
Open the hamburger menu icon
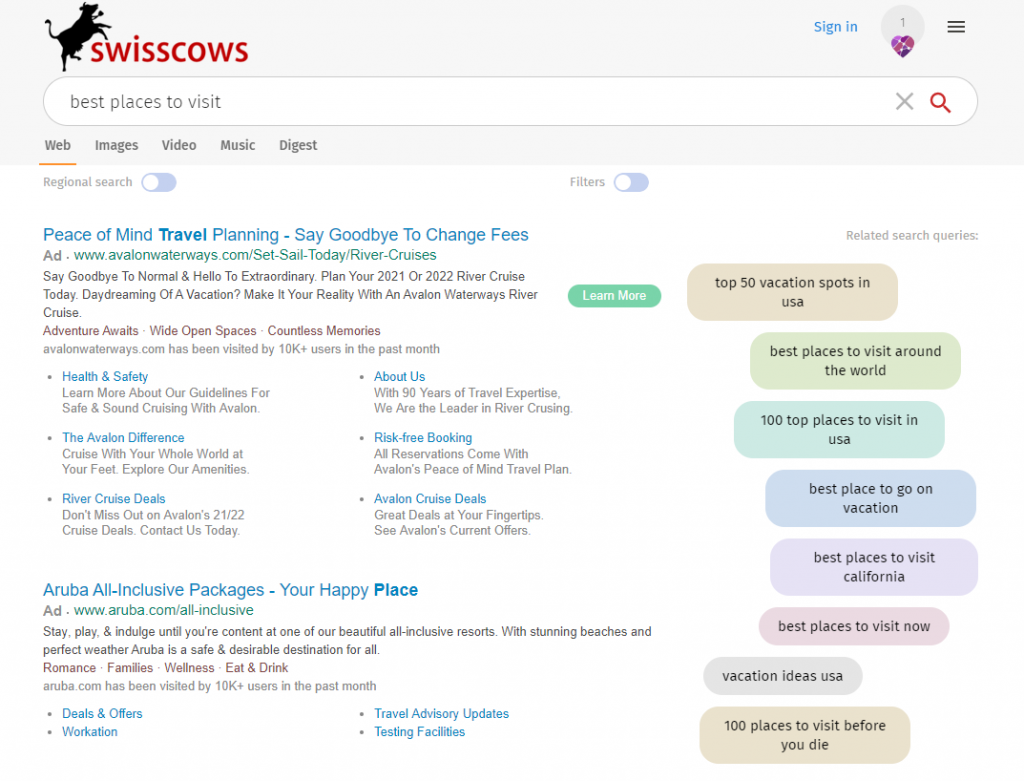[956, 27]
